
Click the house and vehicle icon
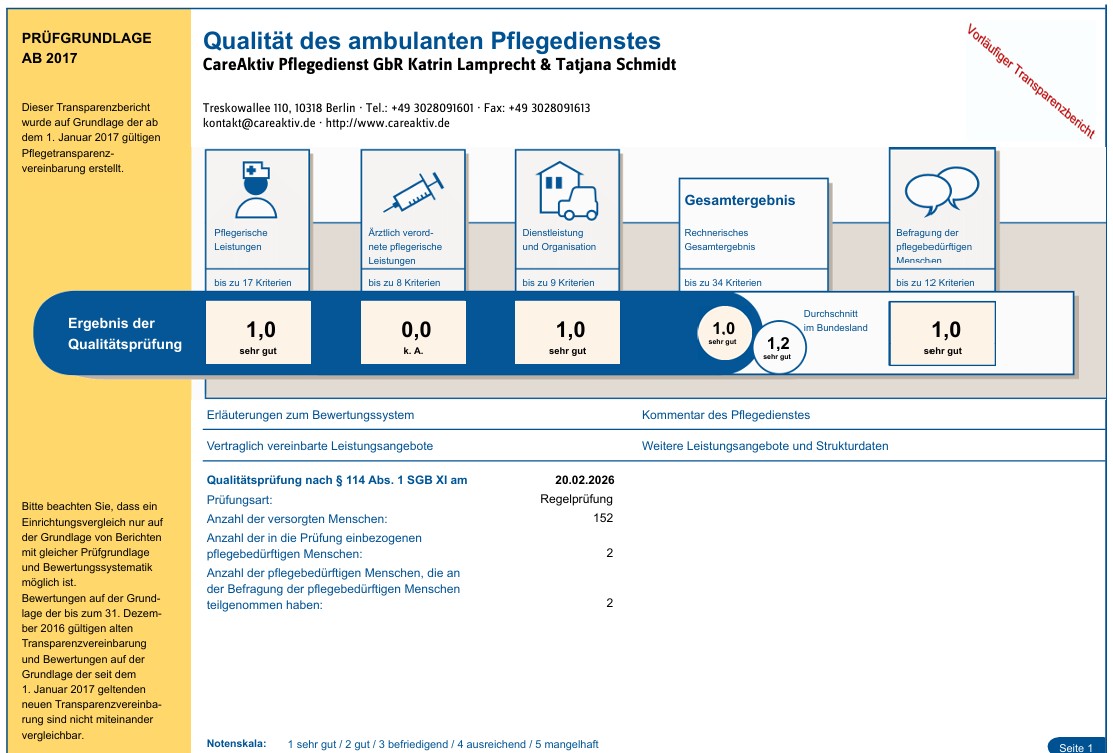pyautogui.click(x=567, y=190)
